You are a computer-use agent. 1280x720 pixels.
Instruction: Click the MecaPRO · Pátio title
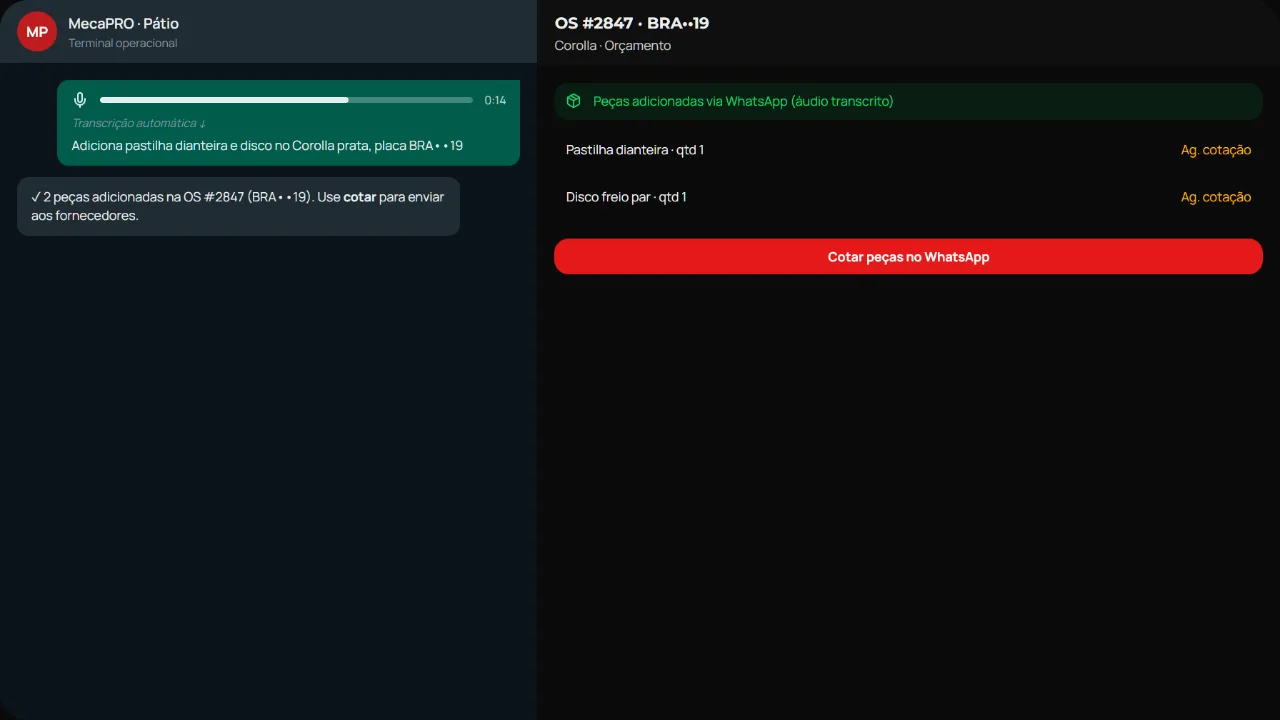tap(124, 23)
